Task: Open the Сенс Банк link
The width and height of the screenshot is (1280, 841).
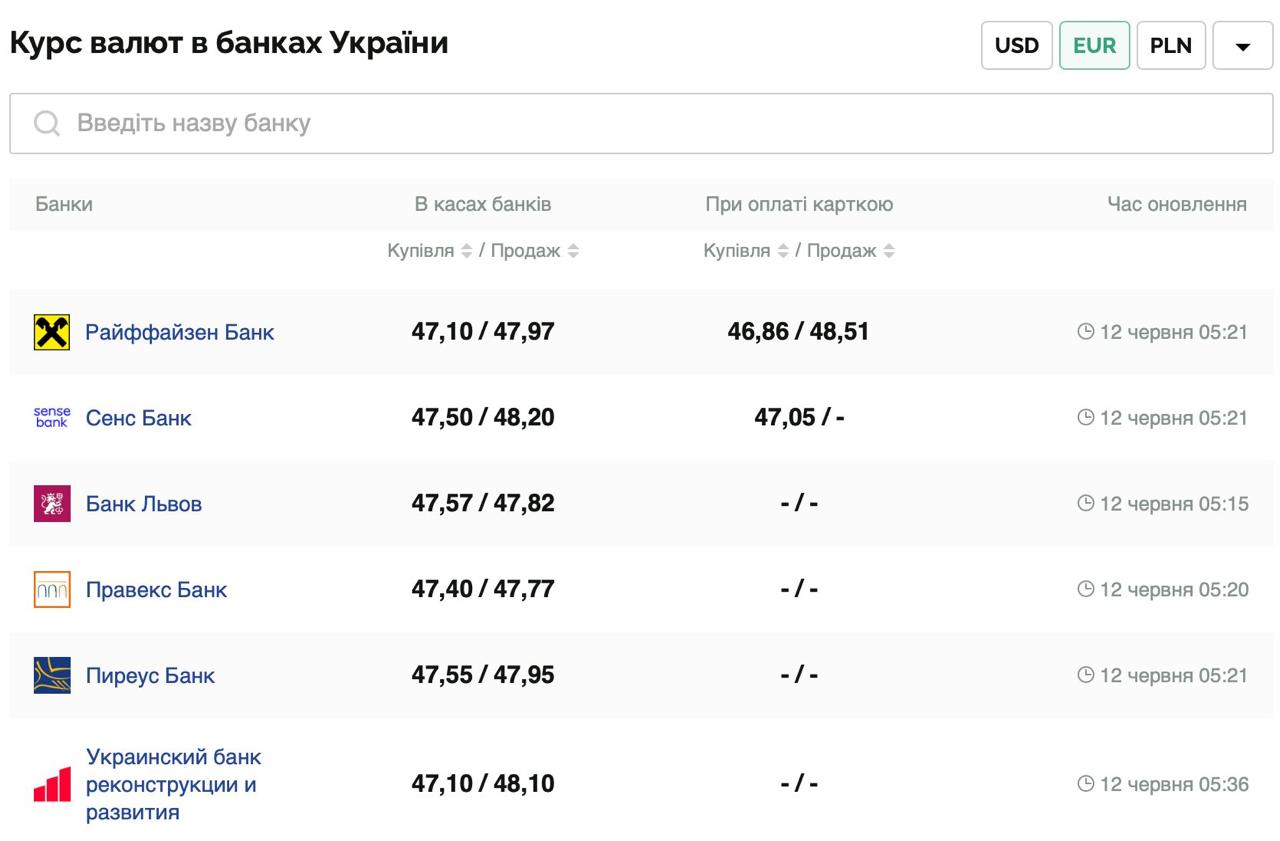Action: (138, 418)
